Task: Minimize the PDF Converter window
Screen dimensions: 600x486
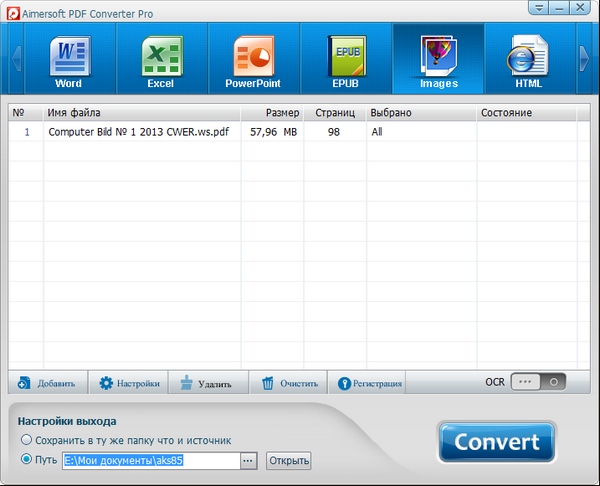Action: coord(559,8)
